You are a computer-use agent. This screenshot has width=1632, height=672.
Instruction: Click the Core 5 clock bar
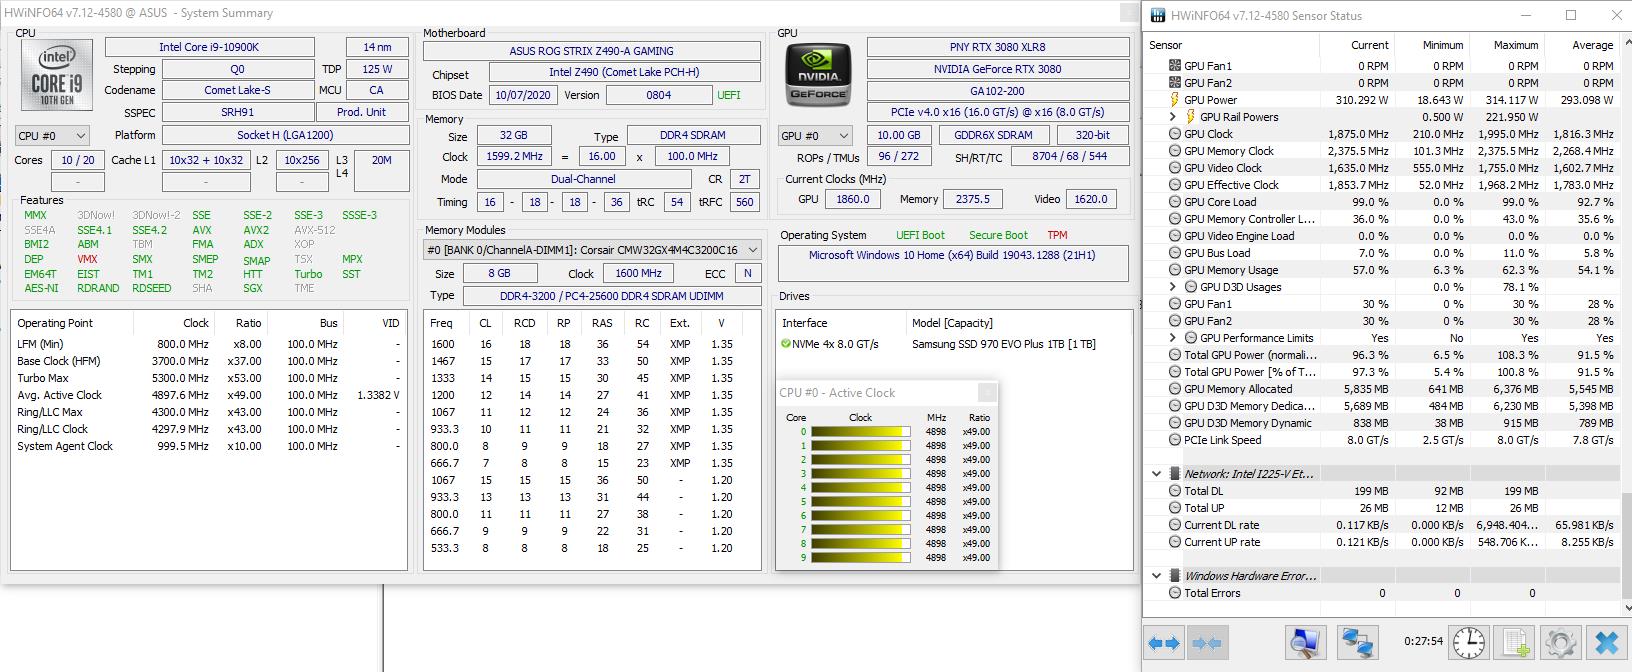point(861,502)
